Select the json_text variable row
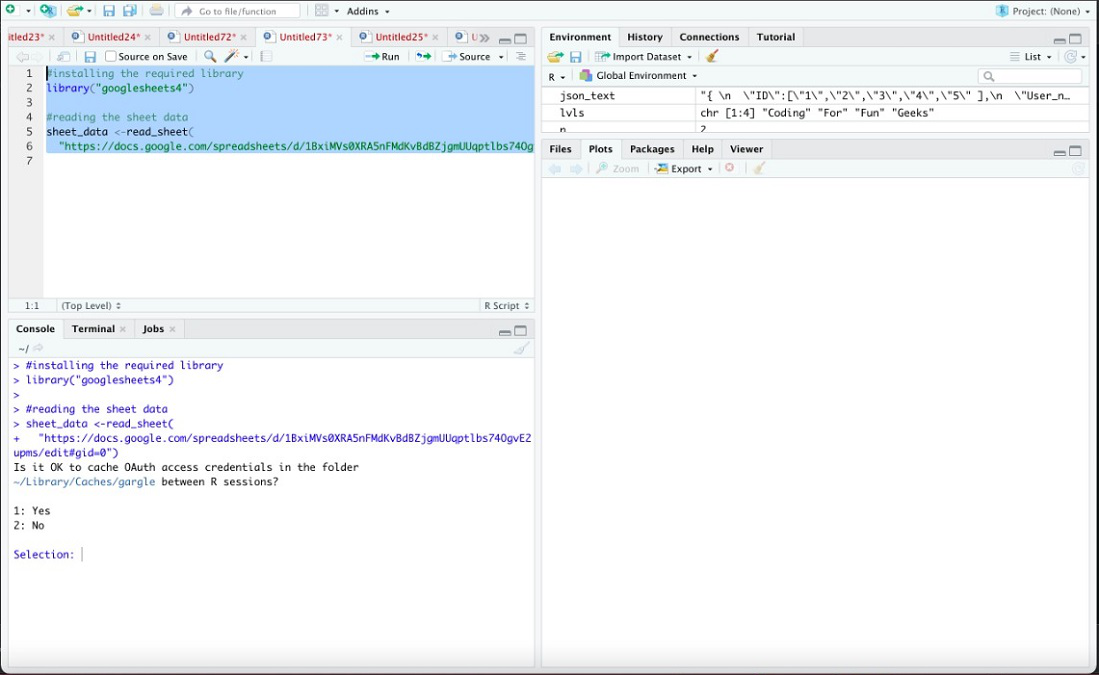This screenshot has height=675, width=1099. 815,96
